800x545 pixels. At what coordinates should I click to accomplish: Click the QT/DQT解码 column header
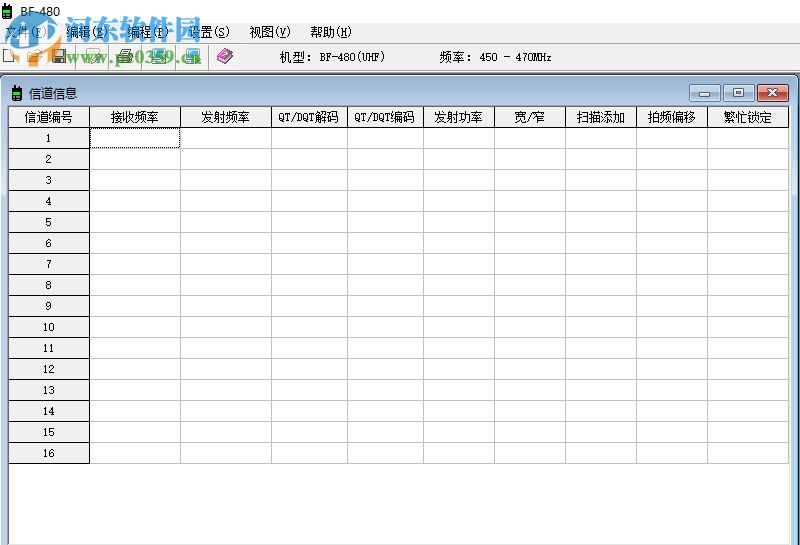pyautogui.click(x=309, y=117)
